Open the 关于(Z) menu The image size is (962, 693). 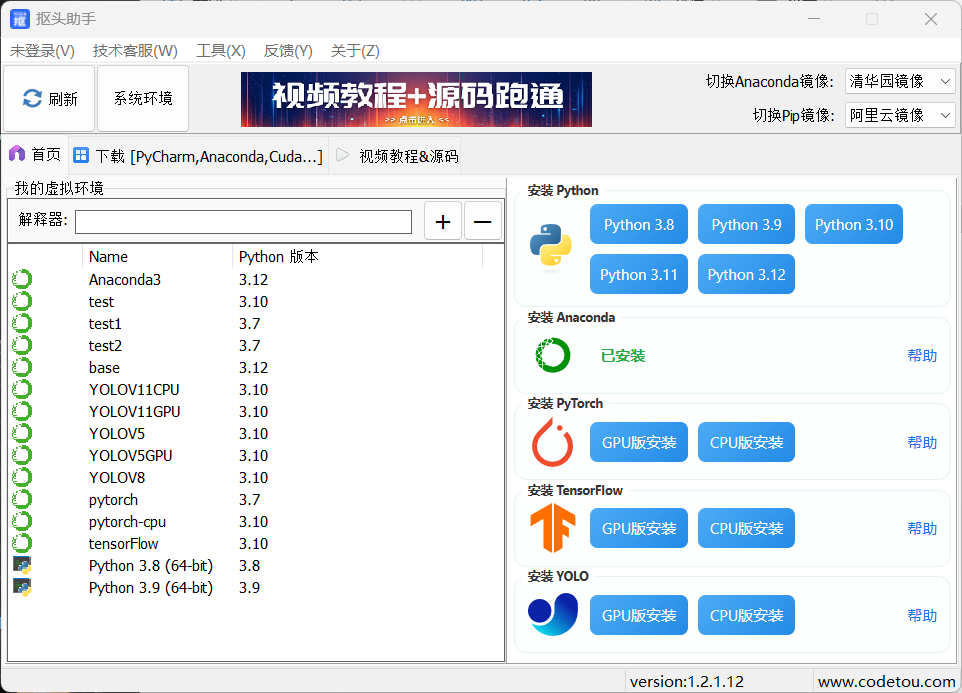coord(355,51)
